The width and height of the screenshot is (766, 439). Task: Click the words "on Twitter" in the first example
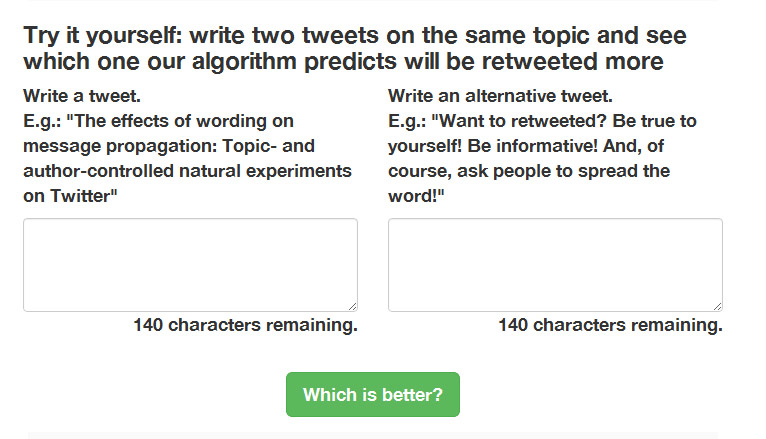pos(65,196)
